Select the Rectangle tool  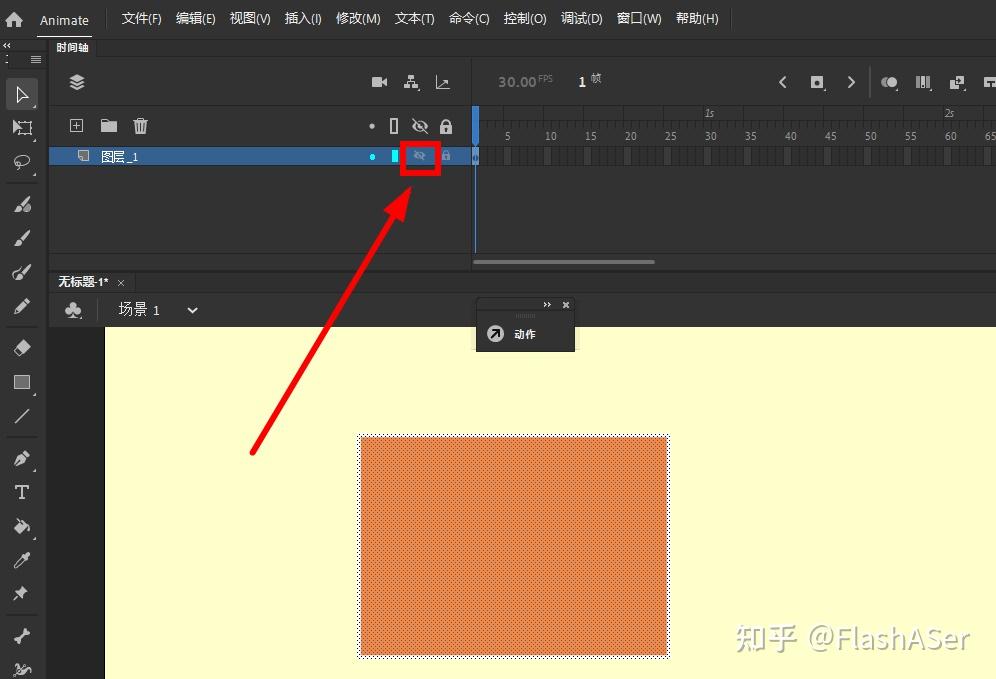pyautogui.click(x=22, y=381)
